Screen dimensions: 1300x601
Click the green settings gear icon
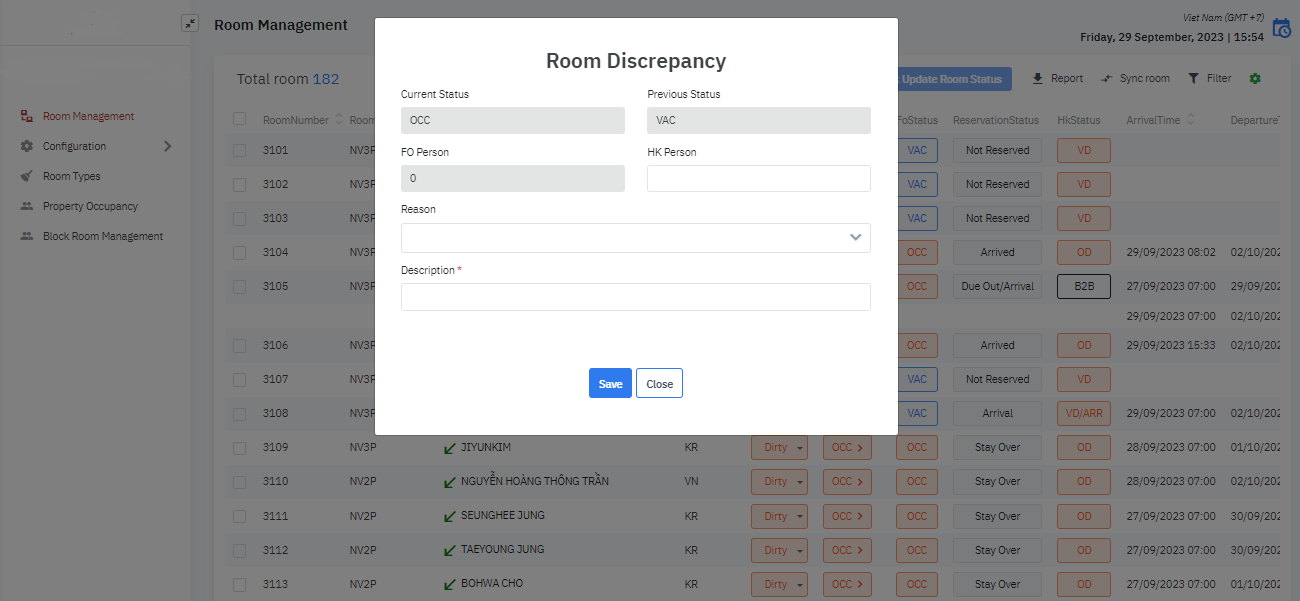tap(1255, 79)
